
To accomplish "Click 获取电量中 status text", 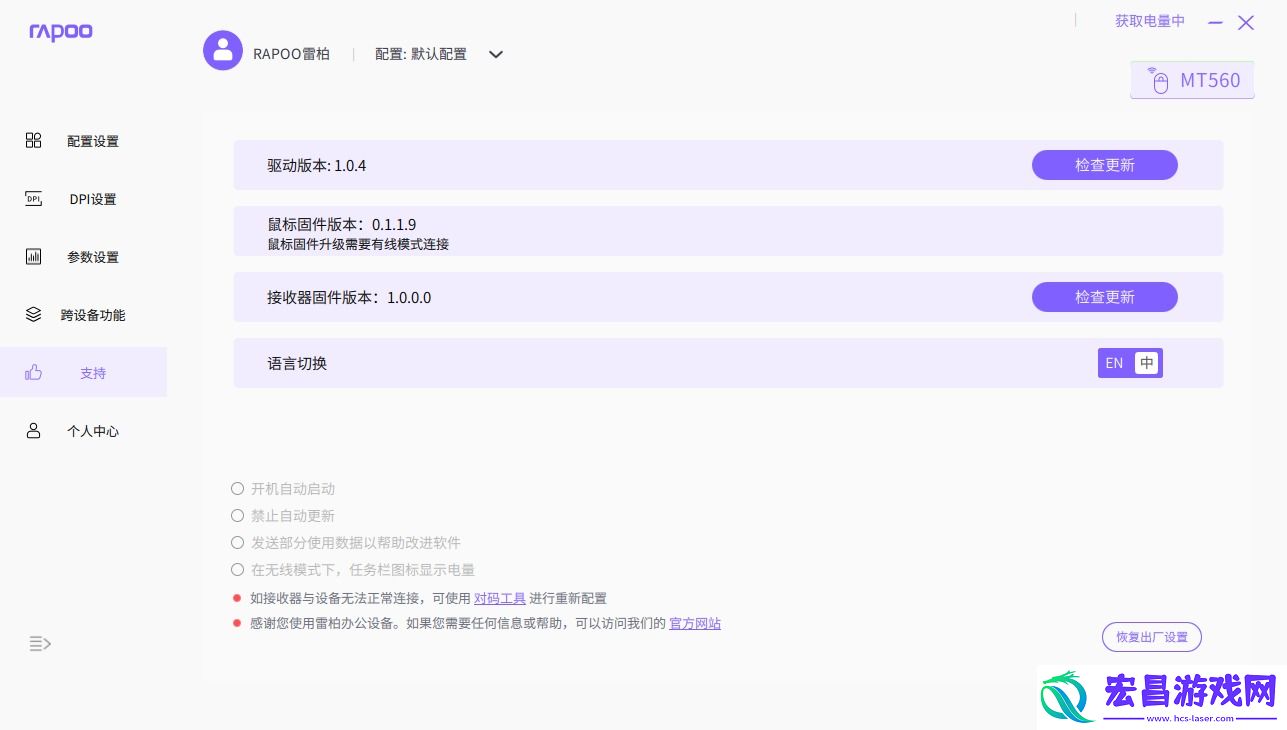I will click(x=1150, y=21).
